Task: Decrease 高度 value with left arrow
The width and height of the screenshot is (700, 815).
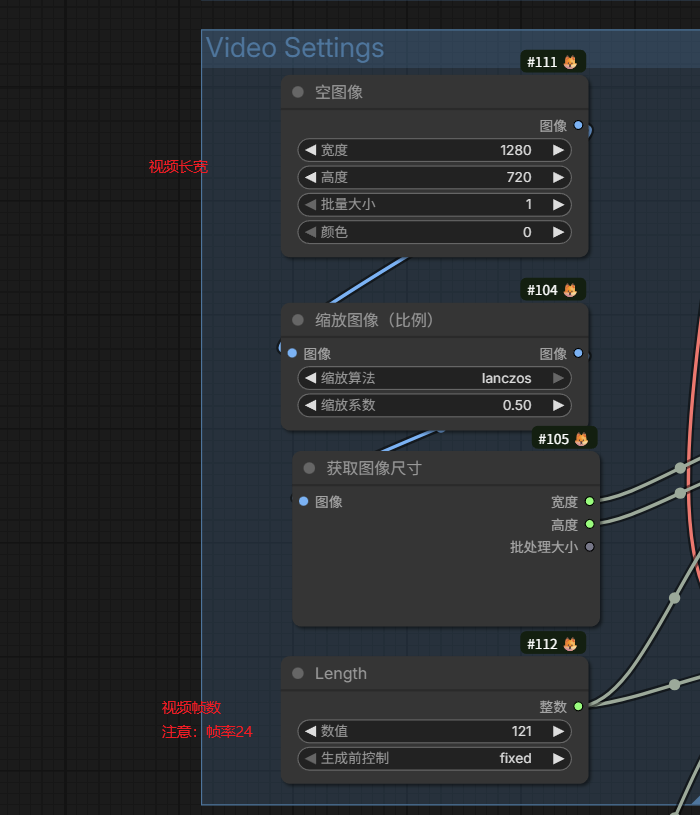Action: [310, 177]
